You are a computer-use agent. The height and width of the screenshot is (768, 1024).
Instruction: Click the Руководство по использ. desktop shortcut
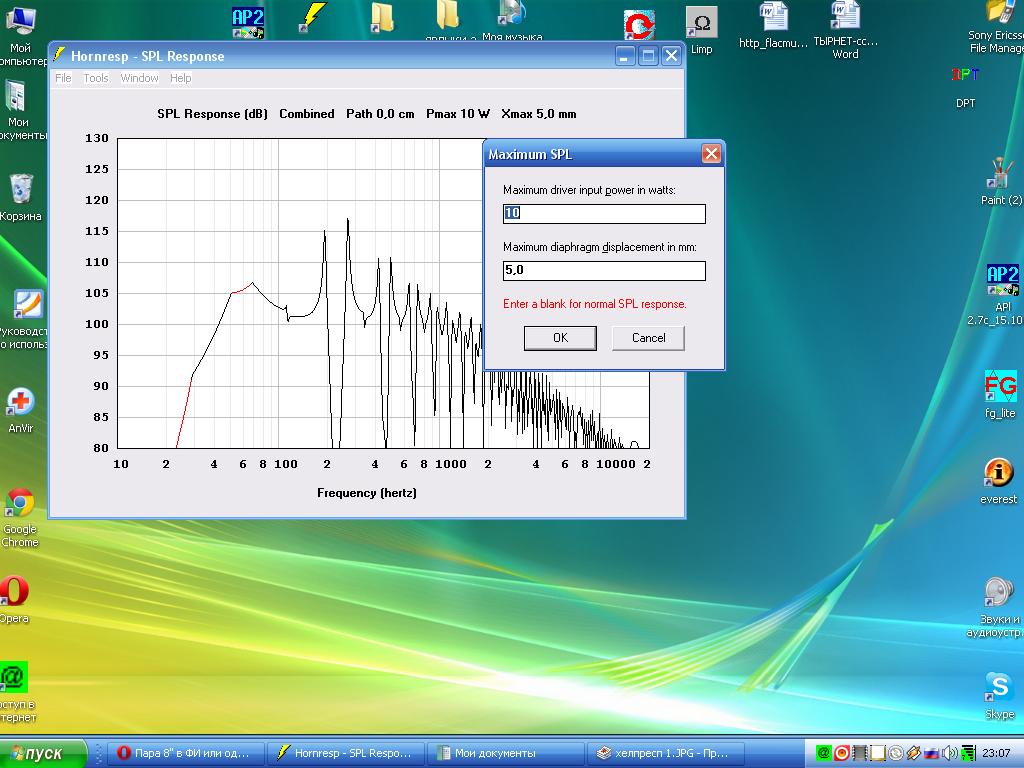tap(24, 320)
